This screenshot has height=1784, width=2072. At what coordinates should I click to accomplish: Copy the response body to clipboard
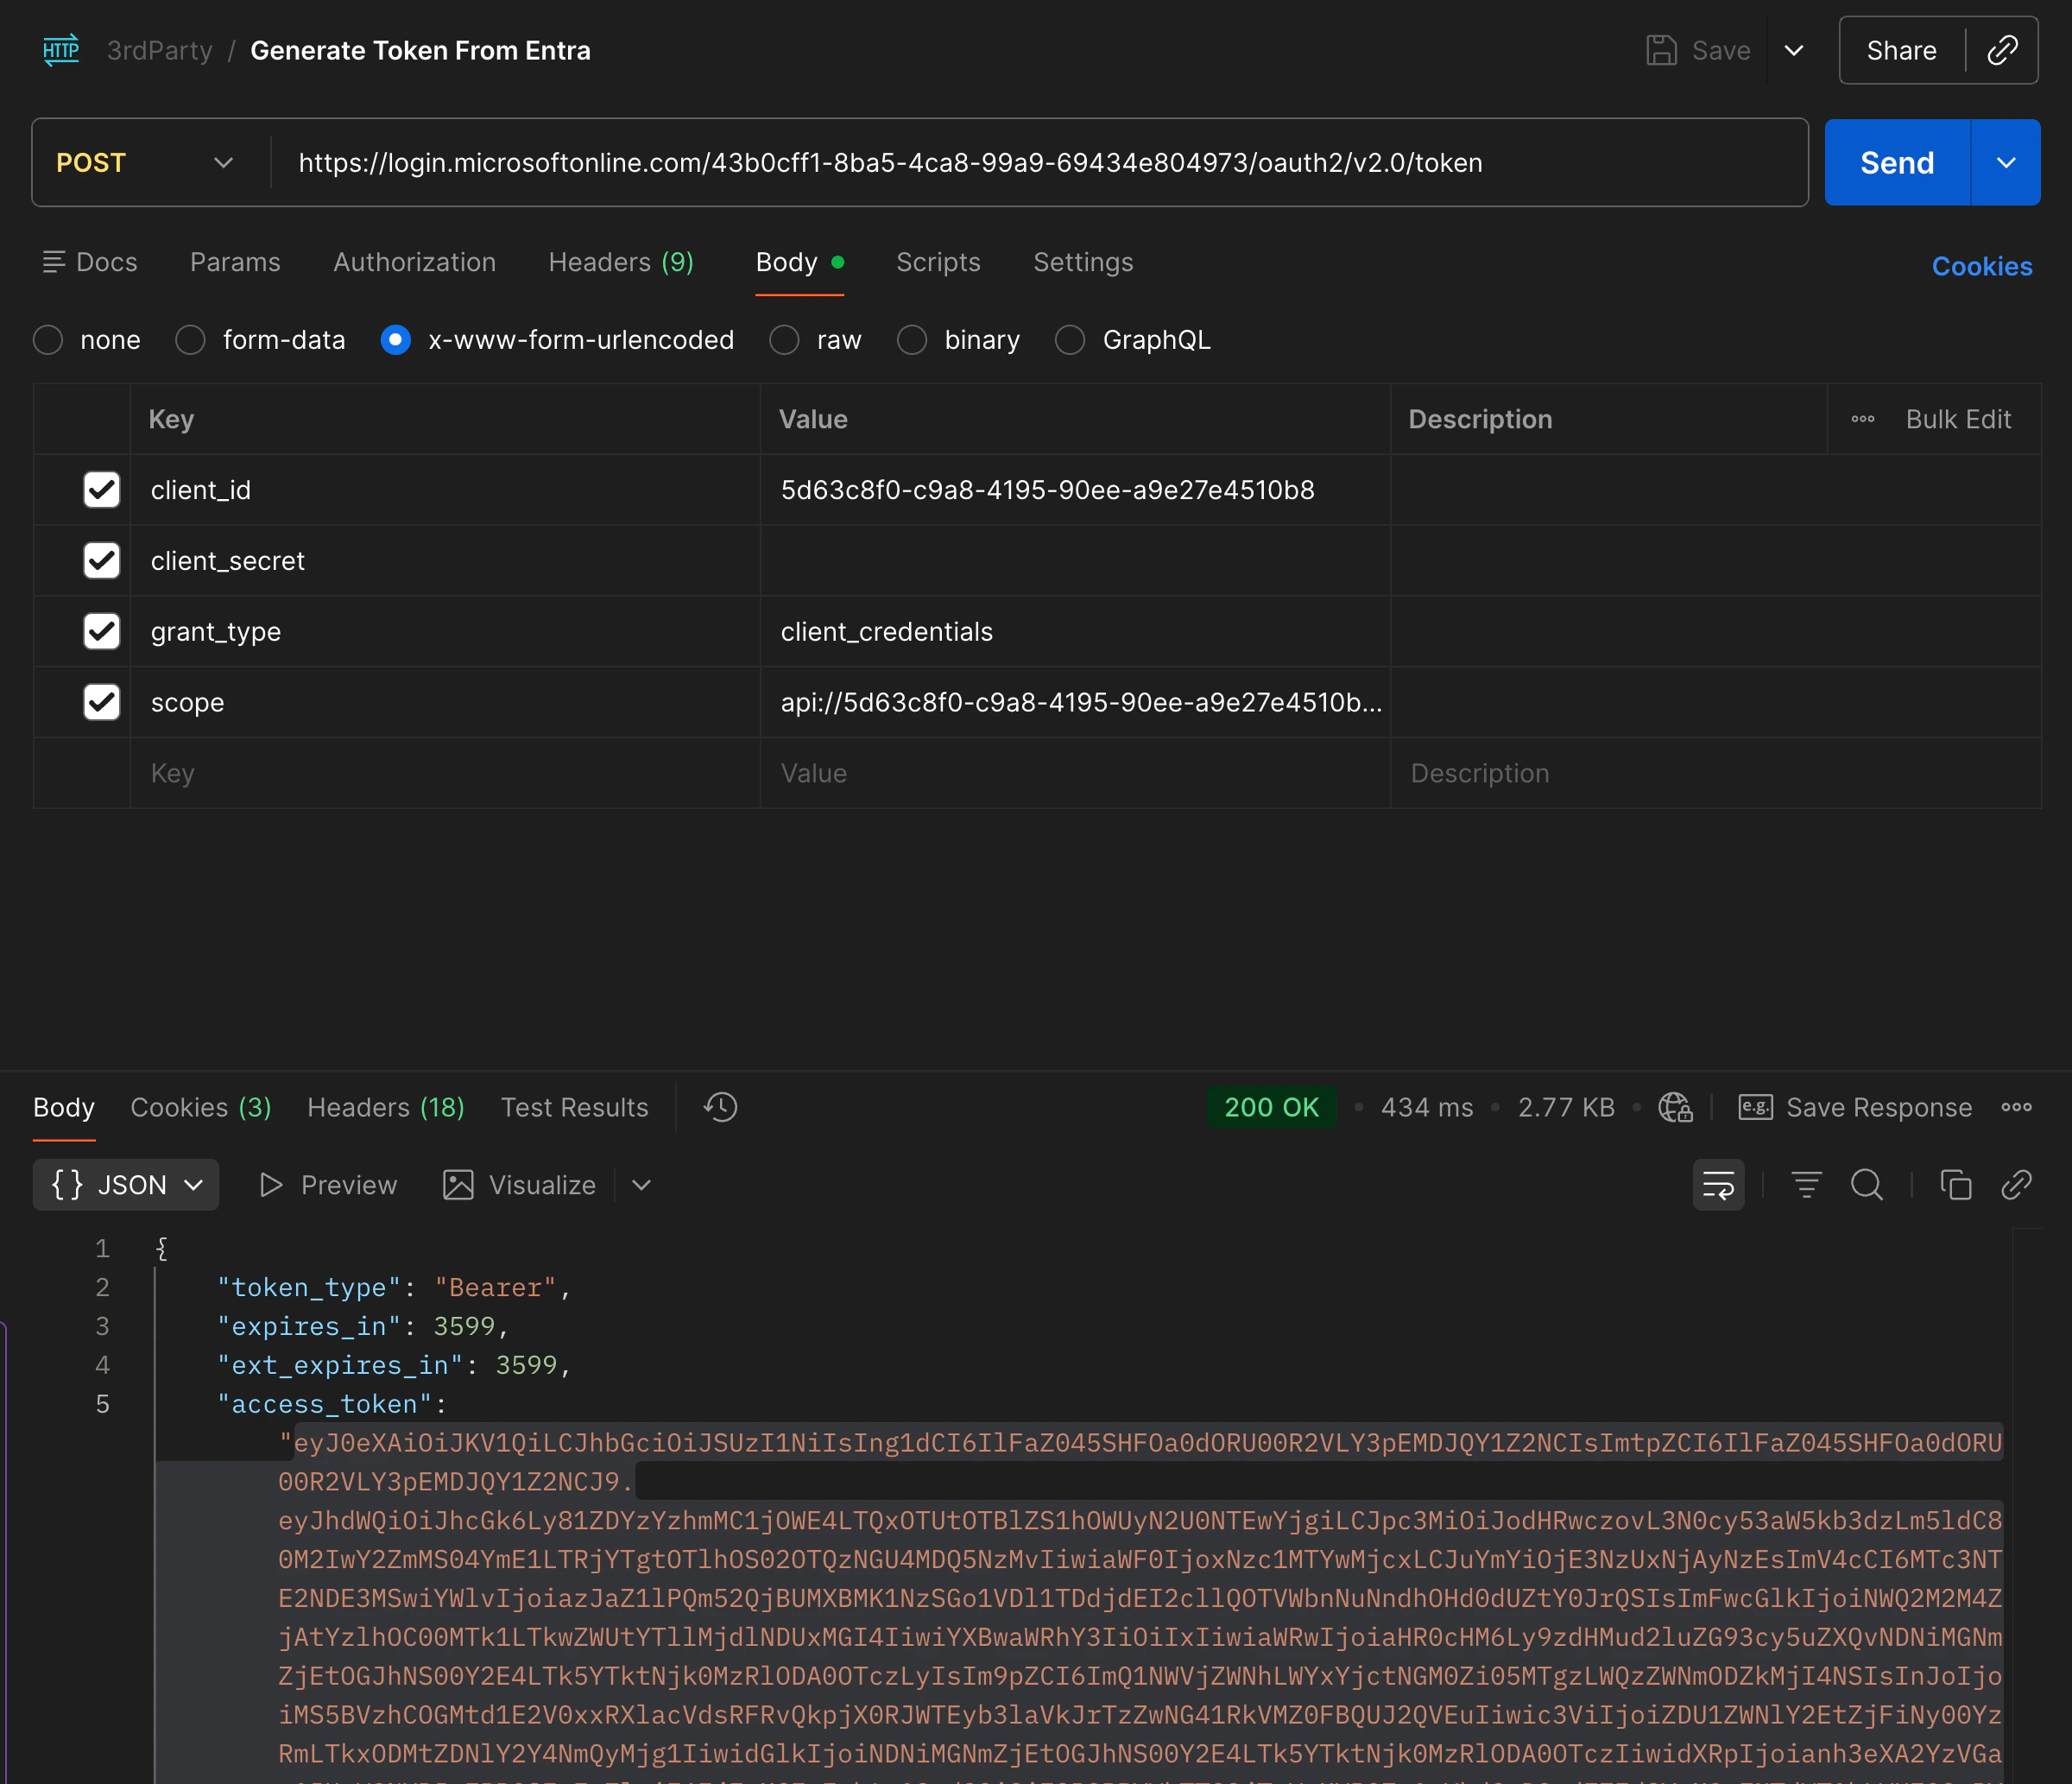[1956, 1184]
